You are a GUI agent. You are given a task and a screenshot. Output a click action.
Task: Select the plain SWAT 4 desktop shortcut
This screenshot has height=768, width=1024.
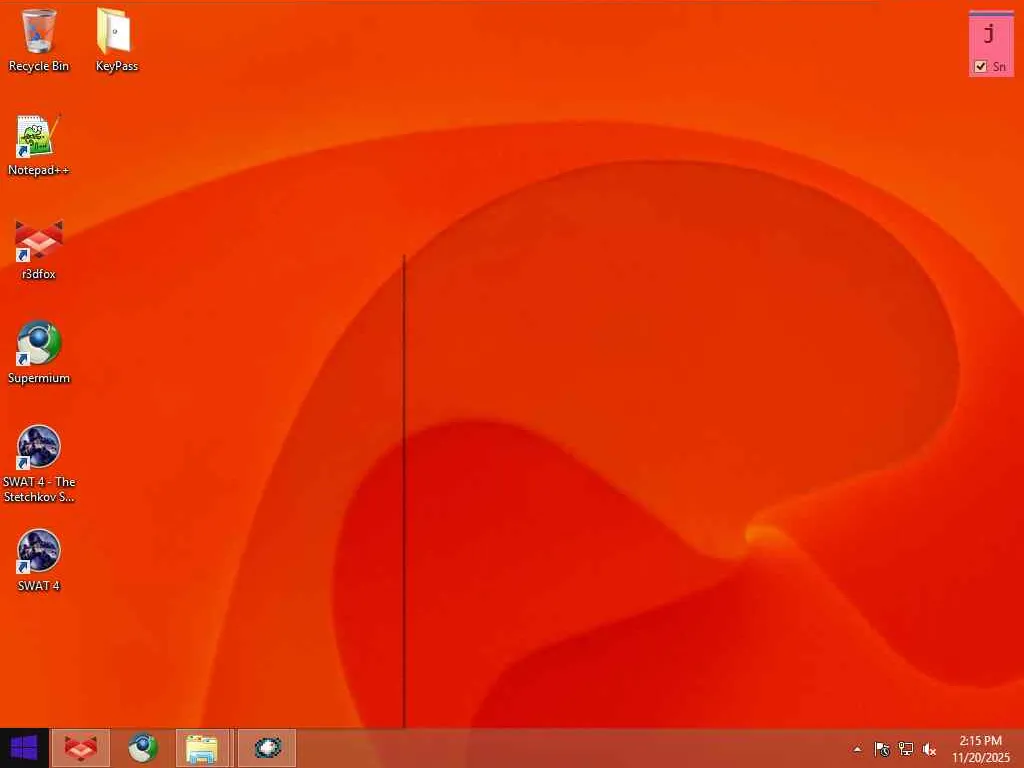click(39, 560)
